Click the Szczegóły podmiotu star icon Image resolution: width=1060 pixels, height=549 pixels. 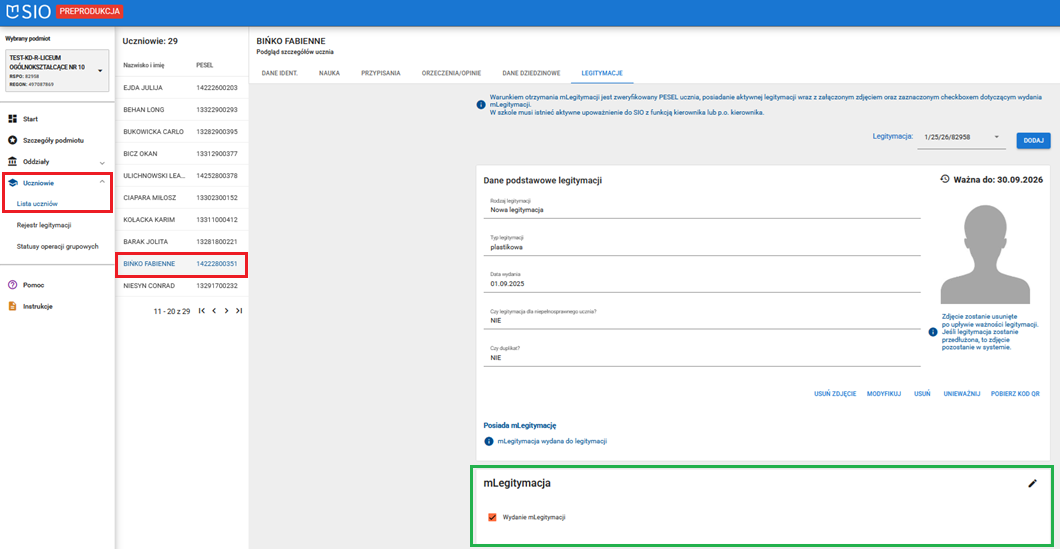click(13, 140)
